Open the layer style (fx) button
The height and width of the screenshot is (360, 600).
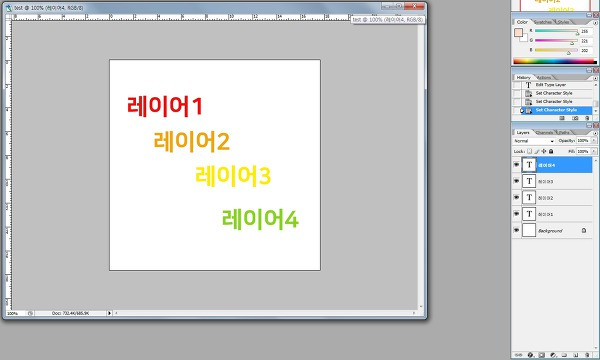[531, 355]
